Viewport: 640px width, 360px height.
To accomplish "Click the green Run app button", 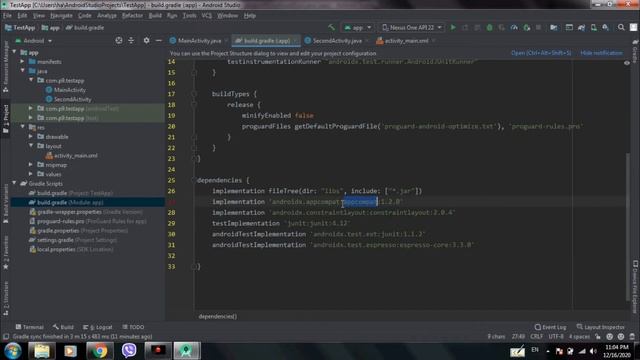I will coord(453,27).
